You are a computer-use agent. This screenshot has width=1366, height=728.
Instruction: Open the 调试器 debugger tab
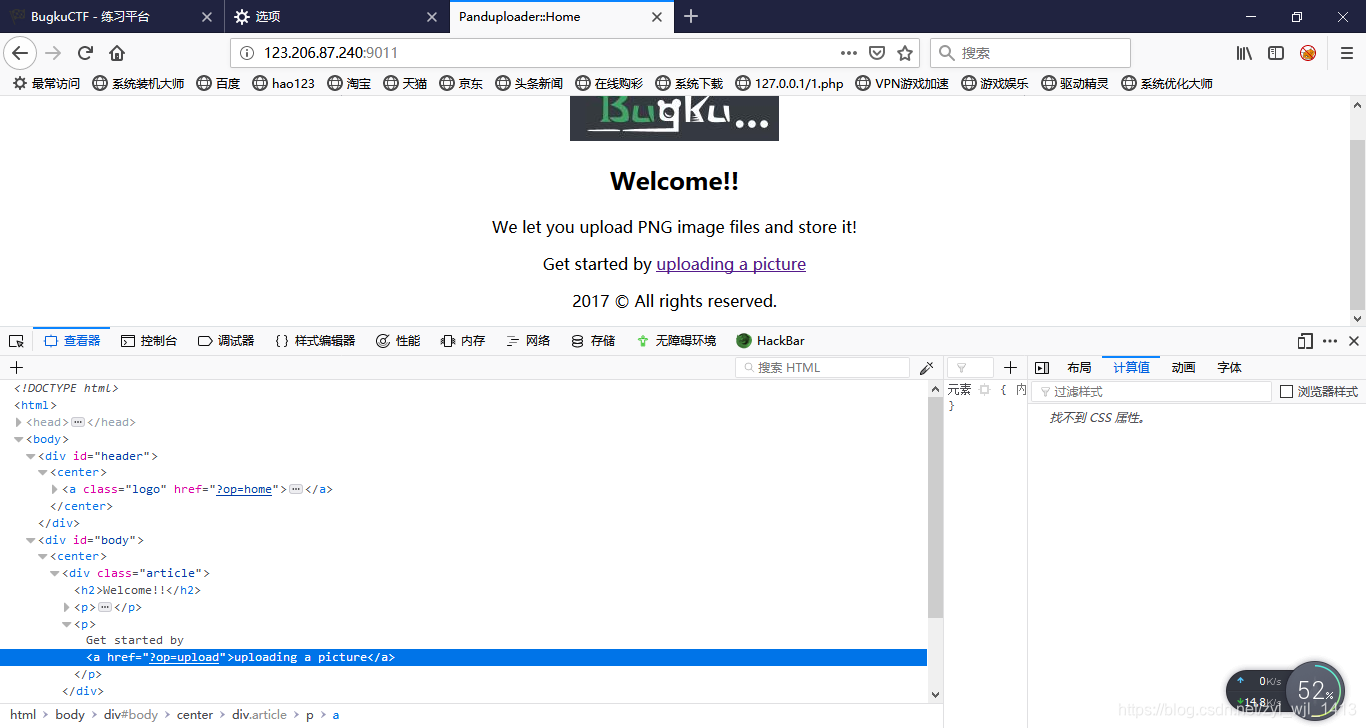[226, 341]
